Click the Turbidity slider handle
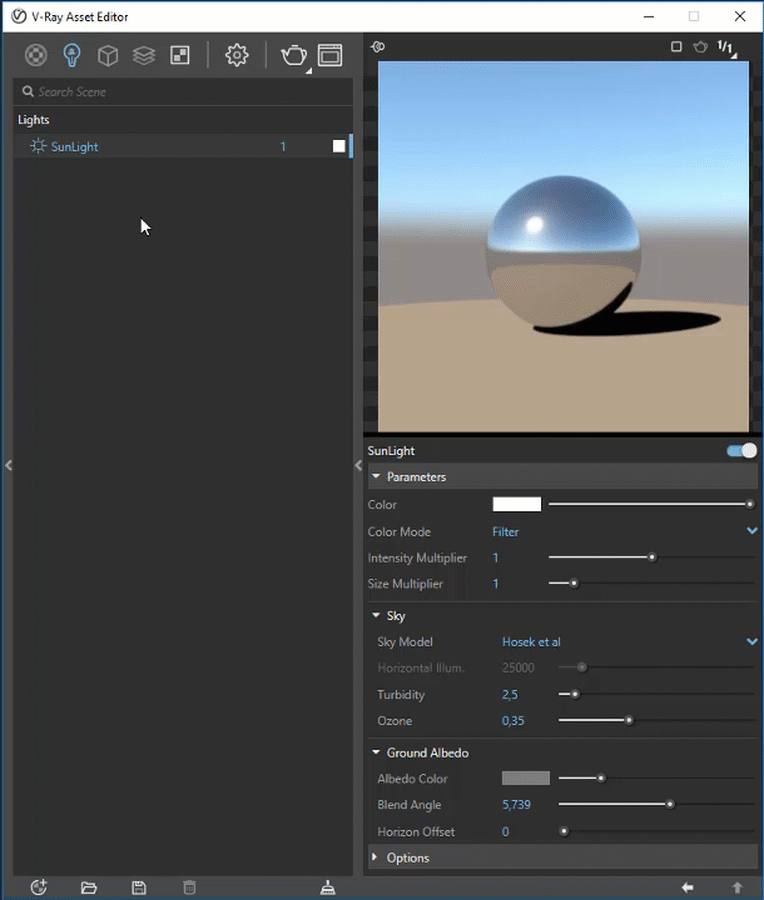The height and width of the screenshot is (900, 764). [575, 694]
